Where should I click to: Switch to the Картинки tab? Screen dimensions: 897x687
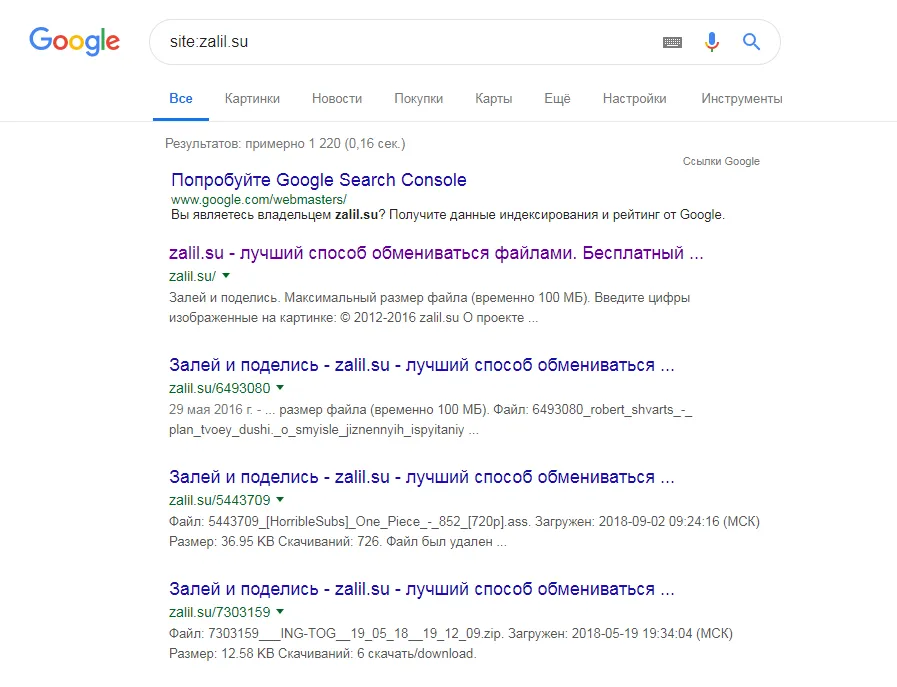pyautogui.click(x=252, y=98)
